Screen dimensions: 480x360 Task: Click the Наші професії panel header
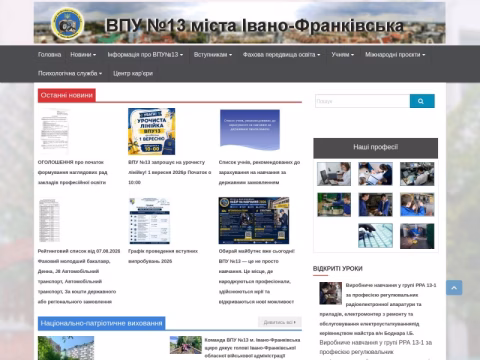tap(376, 147)
